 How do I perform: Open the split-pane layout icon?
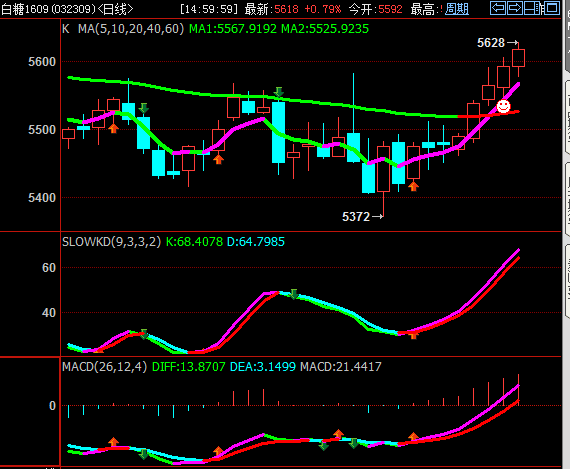532,8
